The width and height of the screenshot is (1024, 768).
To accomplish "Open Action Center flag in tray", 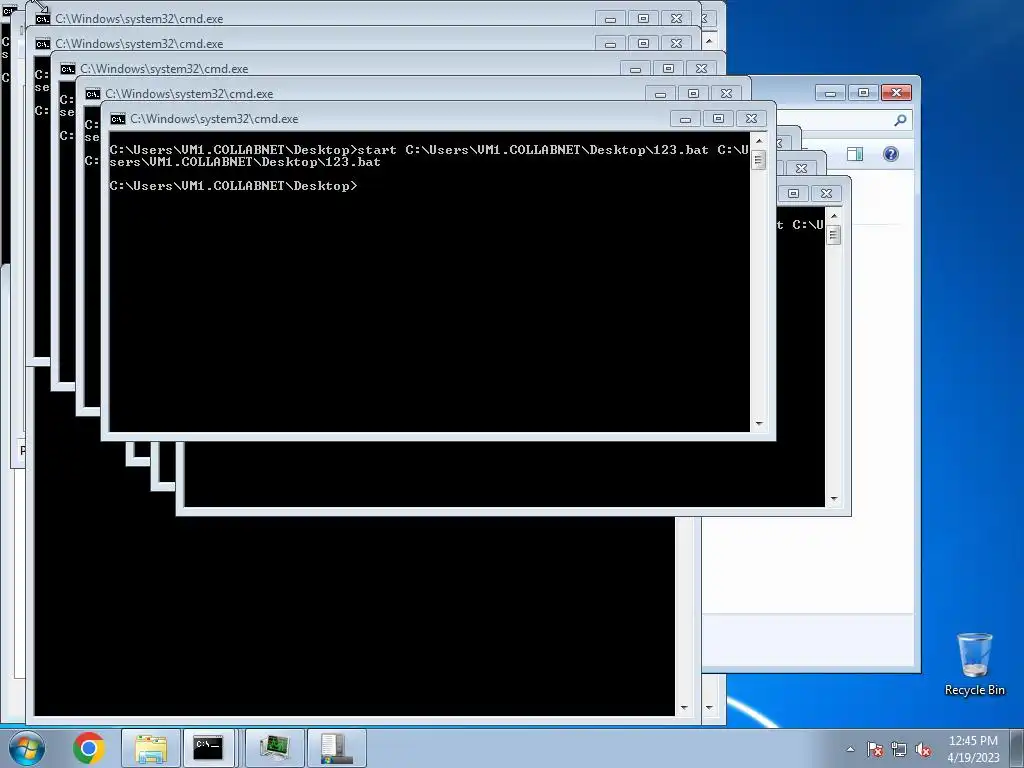I will (x=875, y=749).
